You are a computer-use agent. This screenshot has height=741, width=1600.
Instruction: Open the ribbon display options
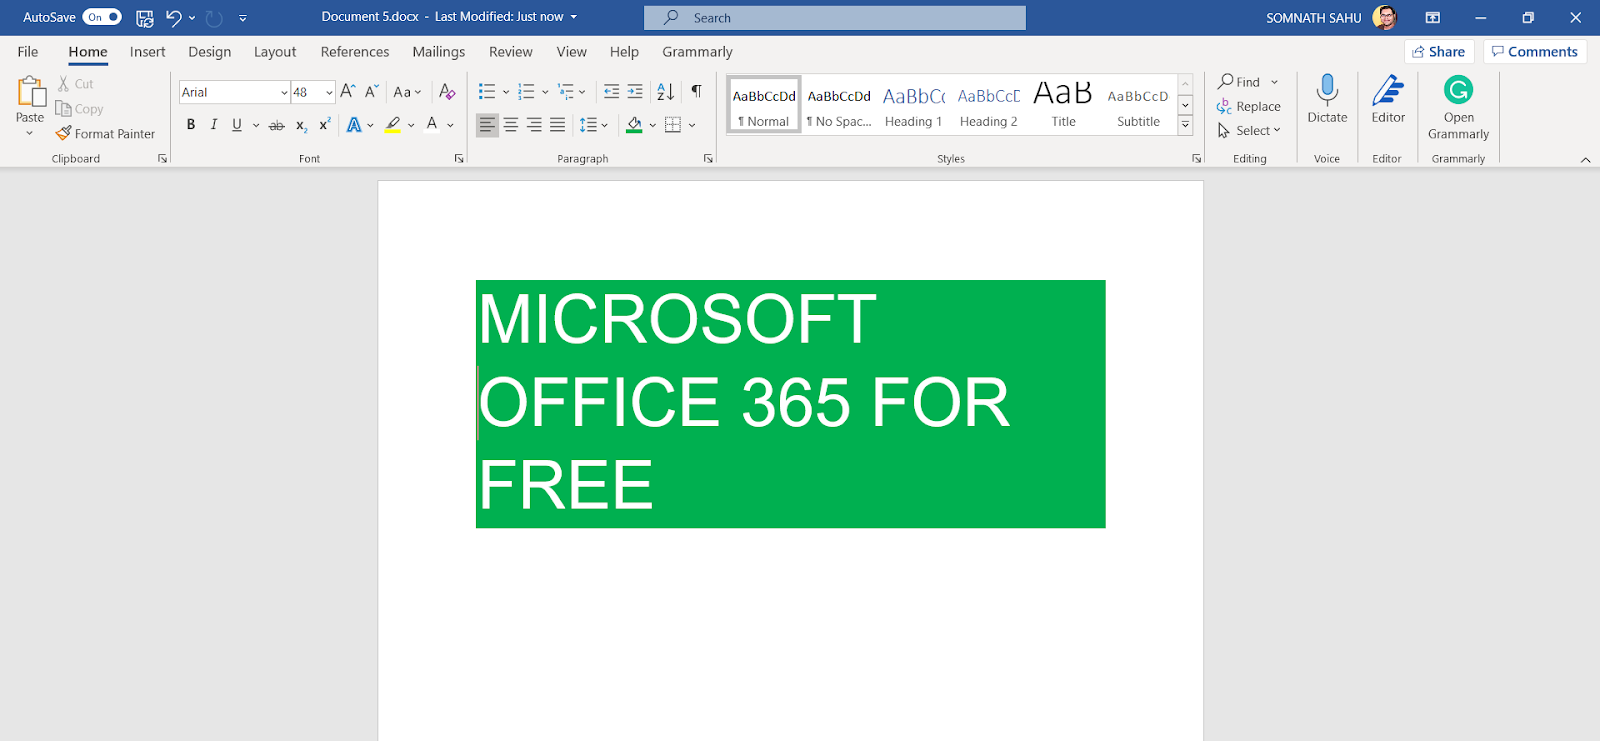point(1433,18)
